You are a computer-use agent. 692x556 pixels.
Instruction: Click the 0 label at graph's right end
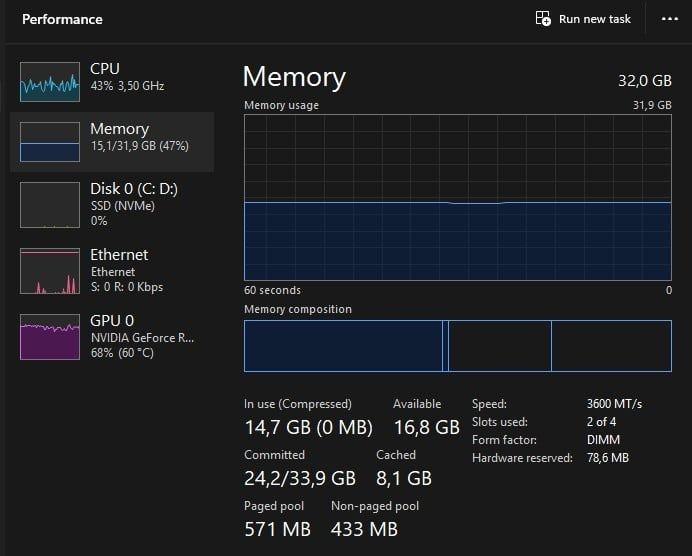point(669,290)
